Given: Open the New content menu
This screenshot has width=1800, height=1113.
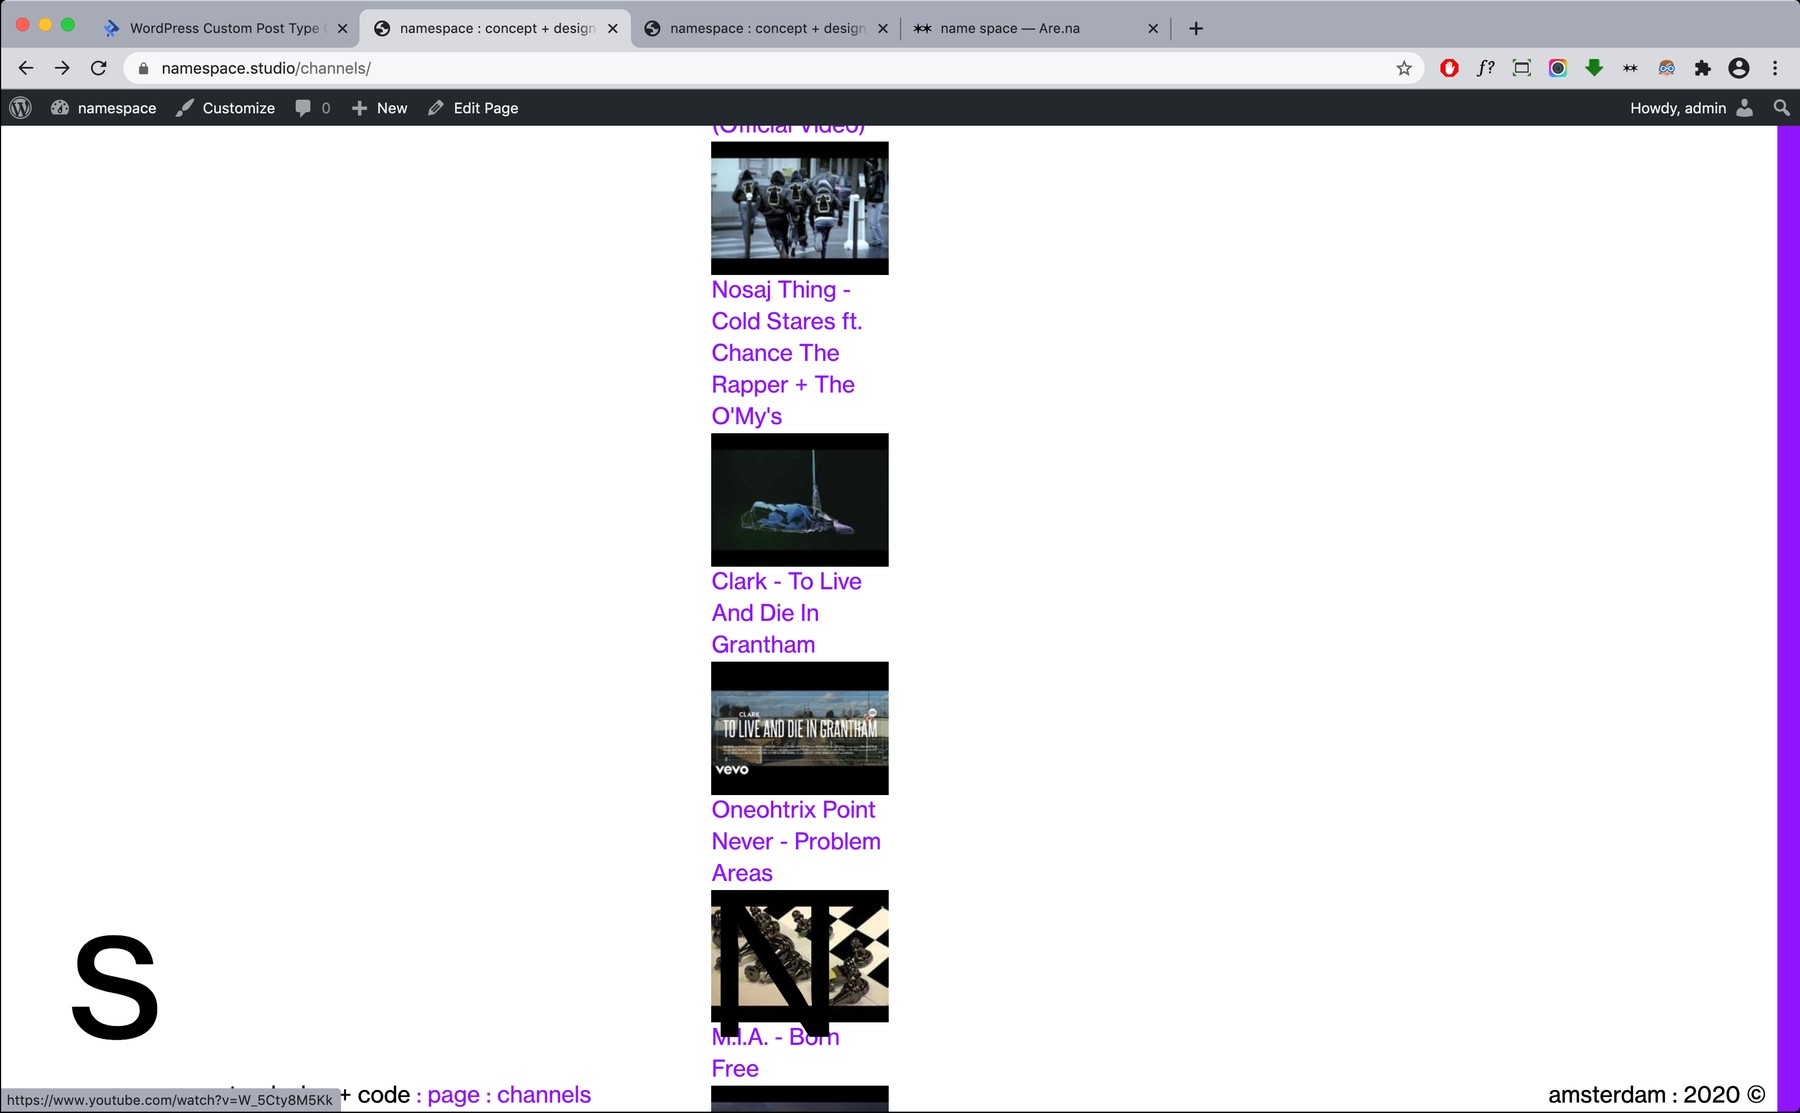Looking at the screenshot, I should click(x=379, y=108).
